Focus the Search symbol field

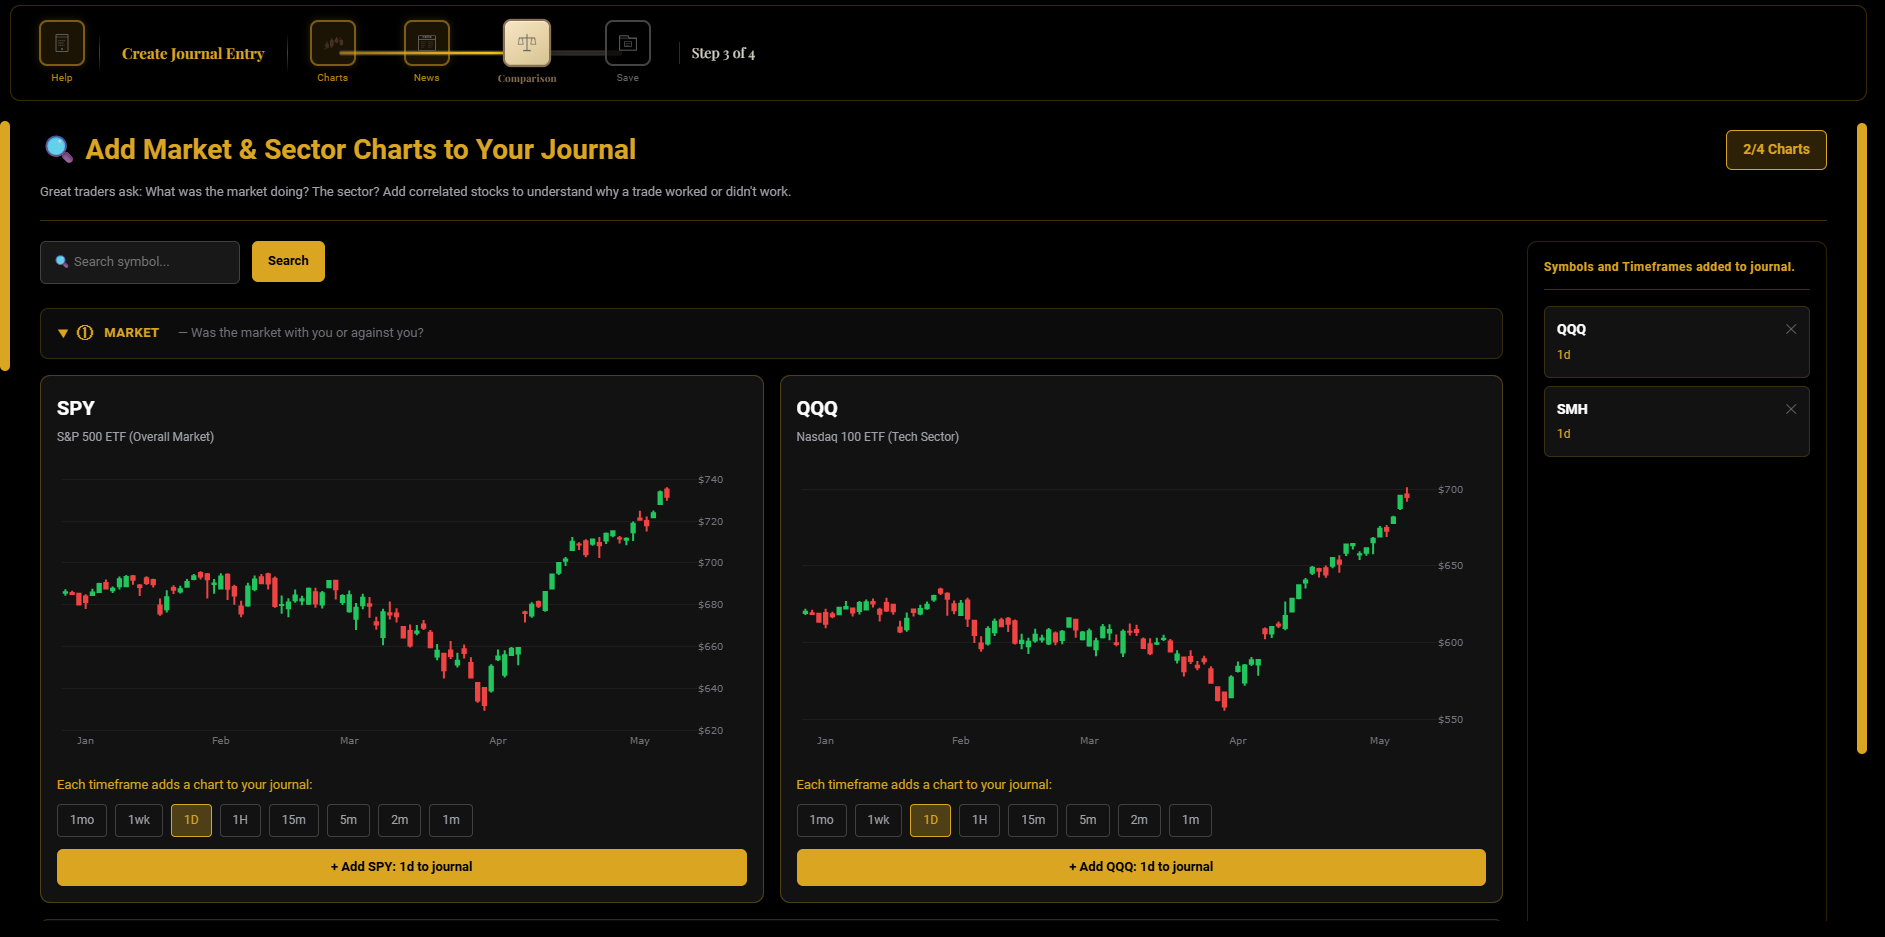[140, 262]
